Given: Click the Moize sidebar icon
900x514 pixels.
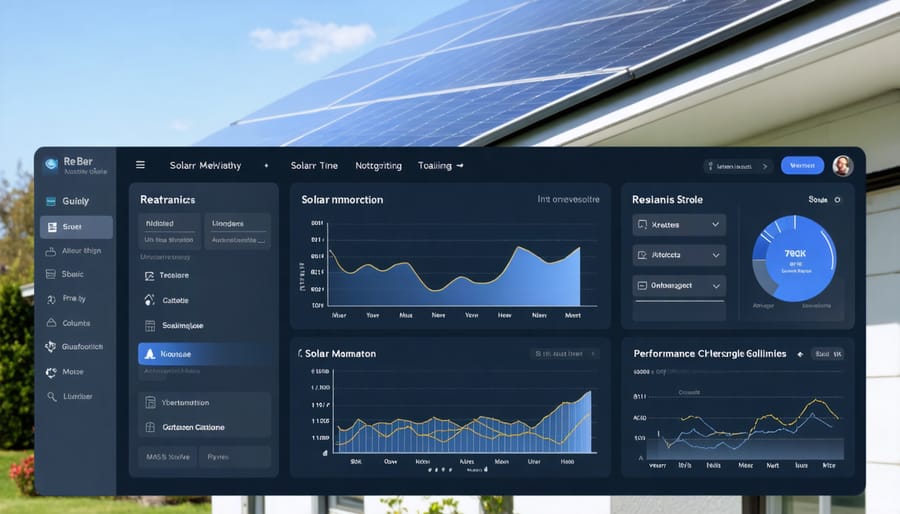Looking at the screenshot, I should pyautogui.click(x=51, y=372).
